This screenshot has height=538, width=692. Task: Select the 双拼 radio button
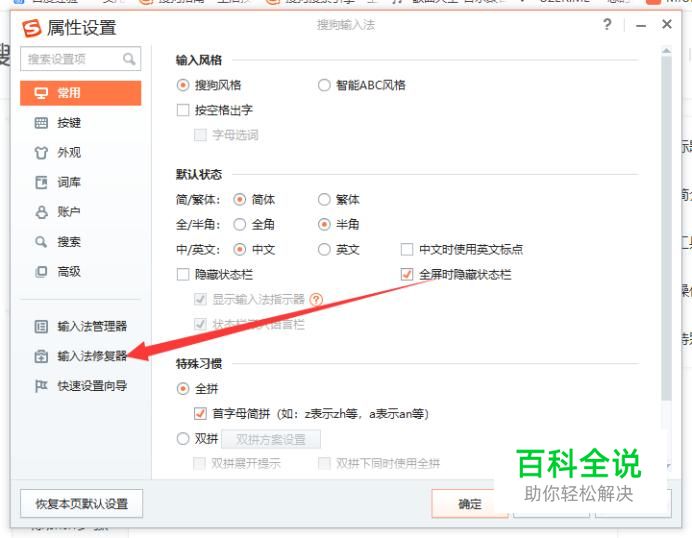click(183, 439)
